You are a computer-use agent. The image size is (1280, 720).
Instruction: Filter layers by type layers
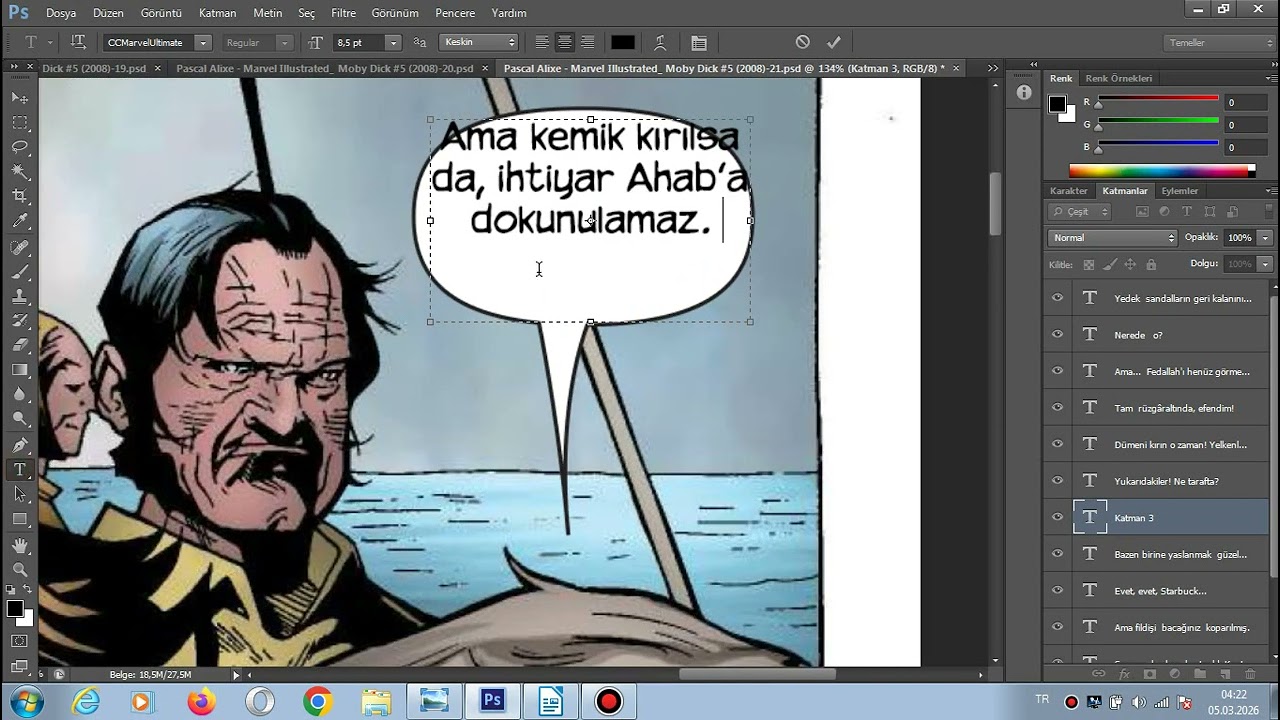pos(1187,212)
